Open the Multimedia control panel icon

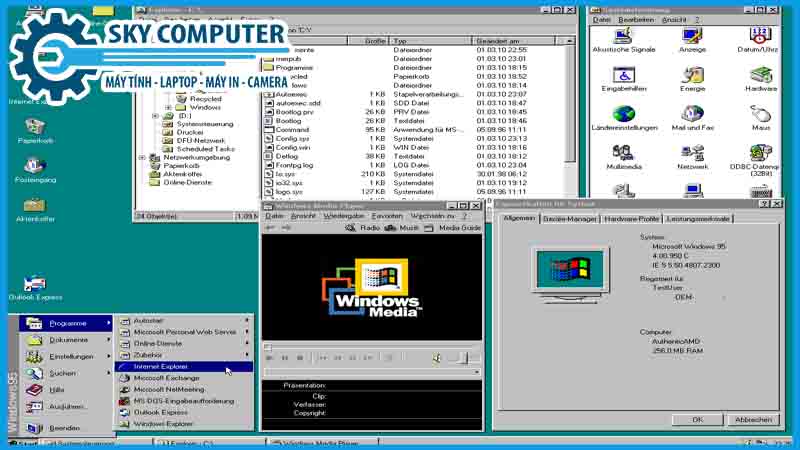(623, 157)
